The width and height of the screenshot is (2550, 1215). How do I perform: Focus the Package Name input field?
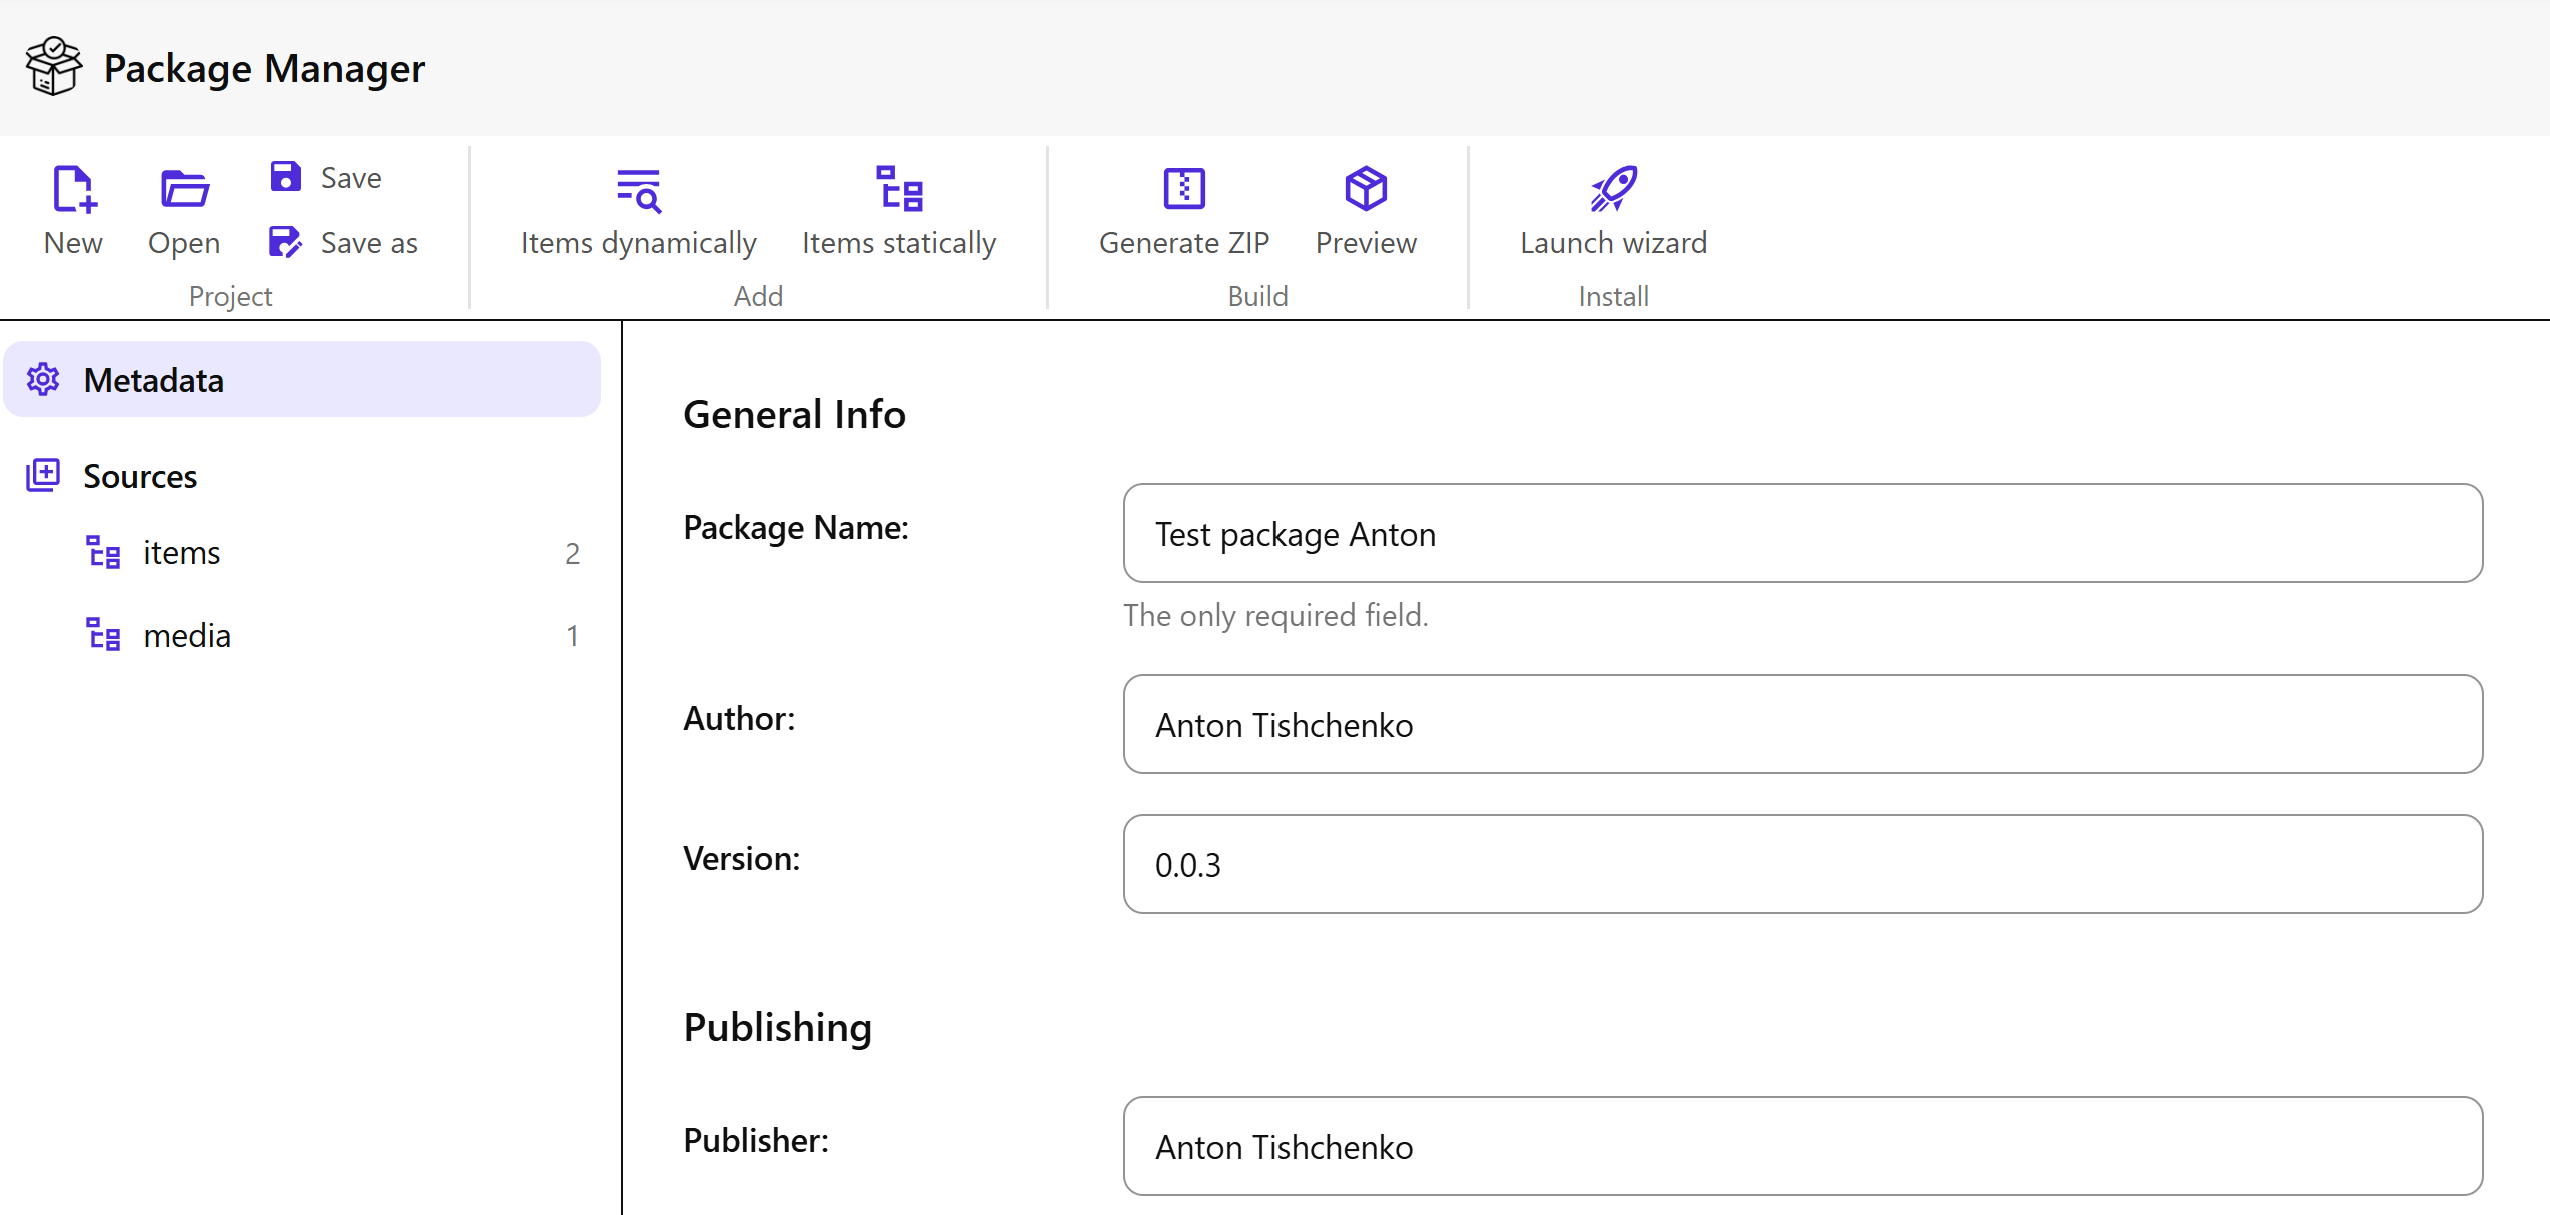[1803, 533]
